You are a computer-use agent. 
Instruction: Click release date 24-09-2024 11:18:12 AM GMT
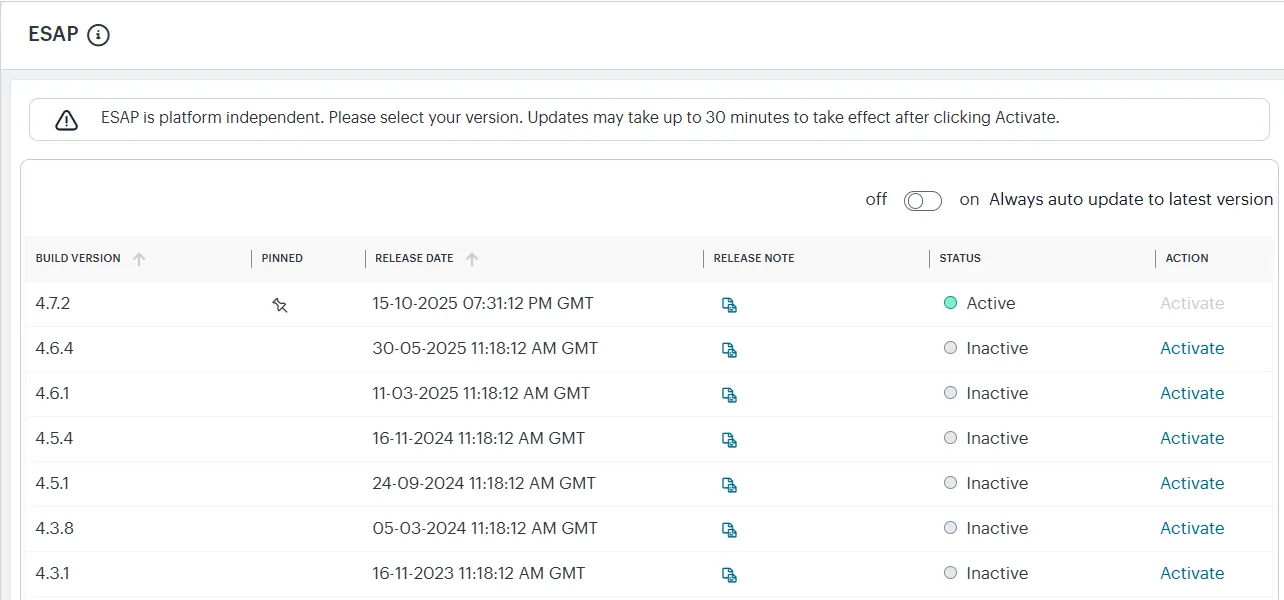point(484,483)
